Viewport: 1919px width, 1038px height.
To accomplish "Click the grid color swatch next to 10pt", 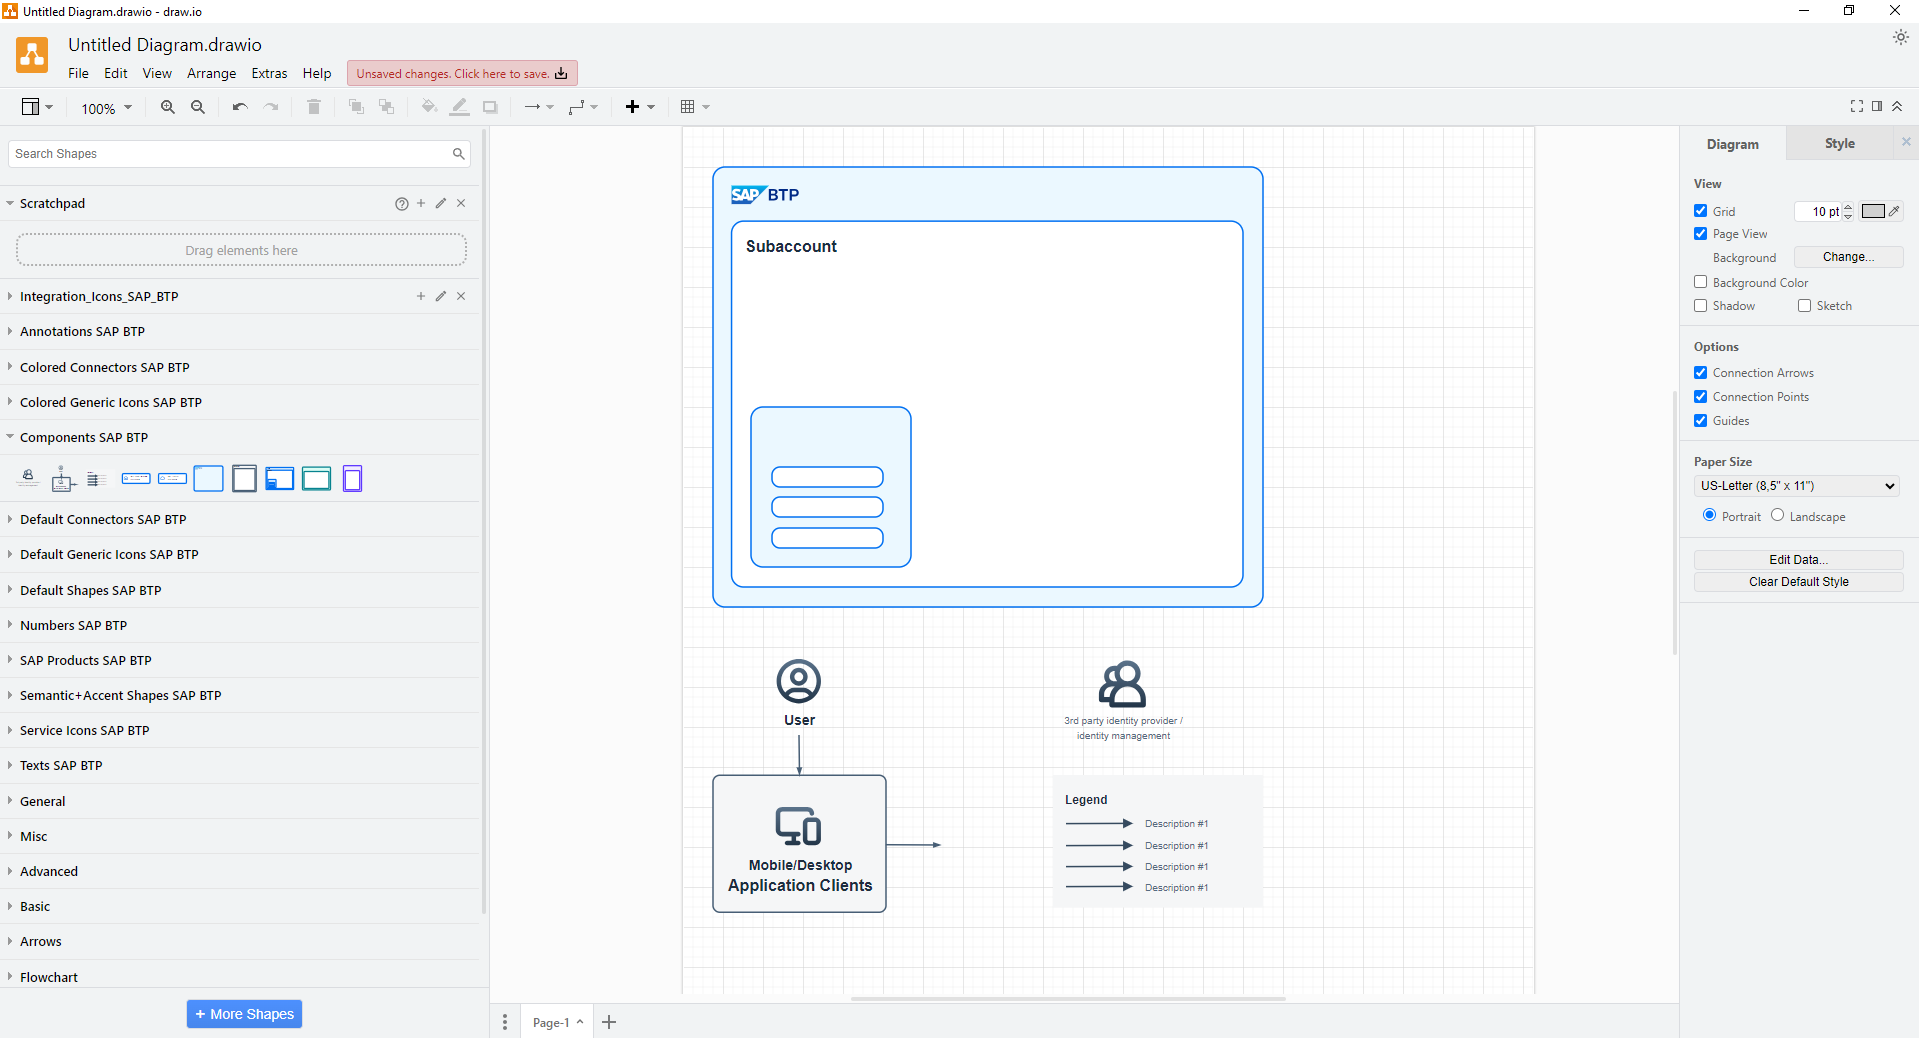I will [x=1872, y=211].
